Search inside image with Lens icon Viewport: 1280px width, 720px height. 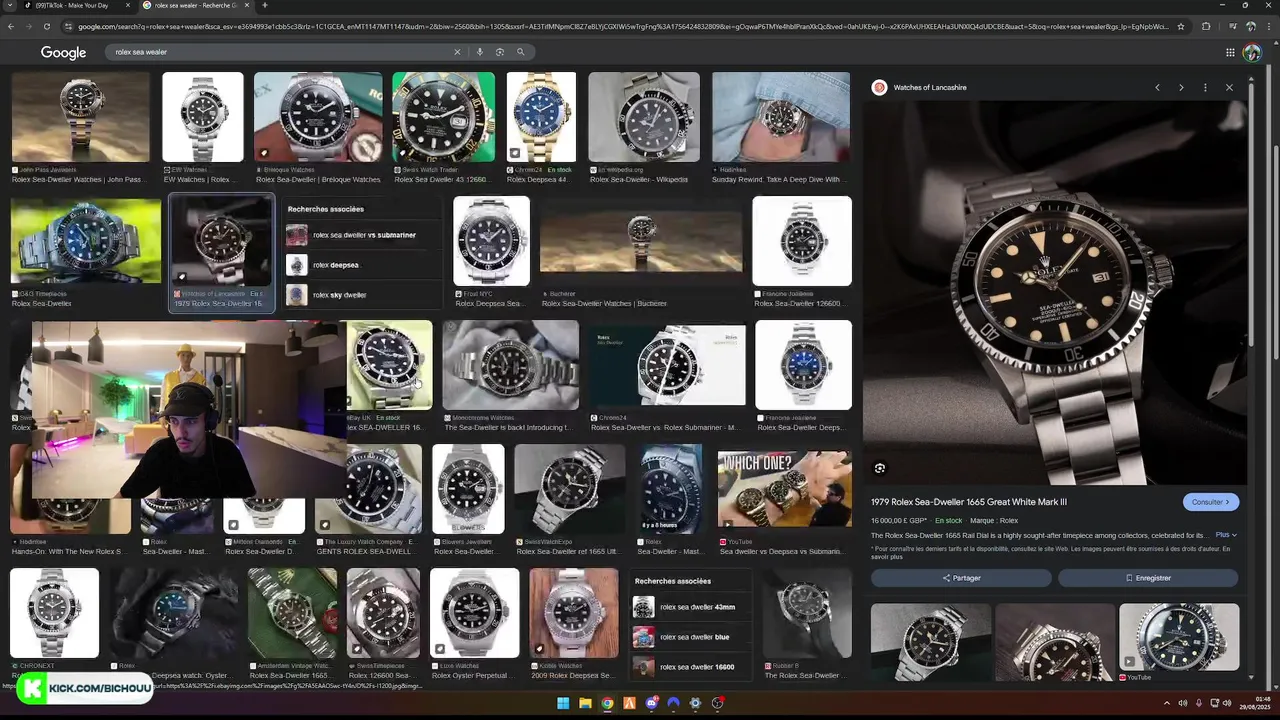[880, 468]
